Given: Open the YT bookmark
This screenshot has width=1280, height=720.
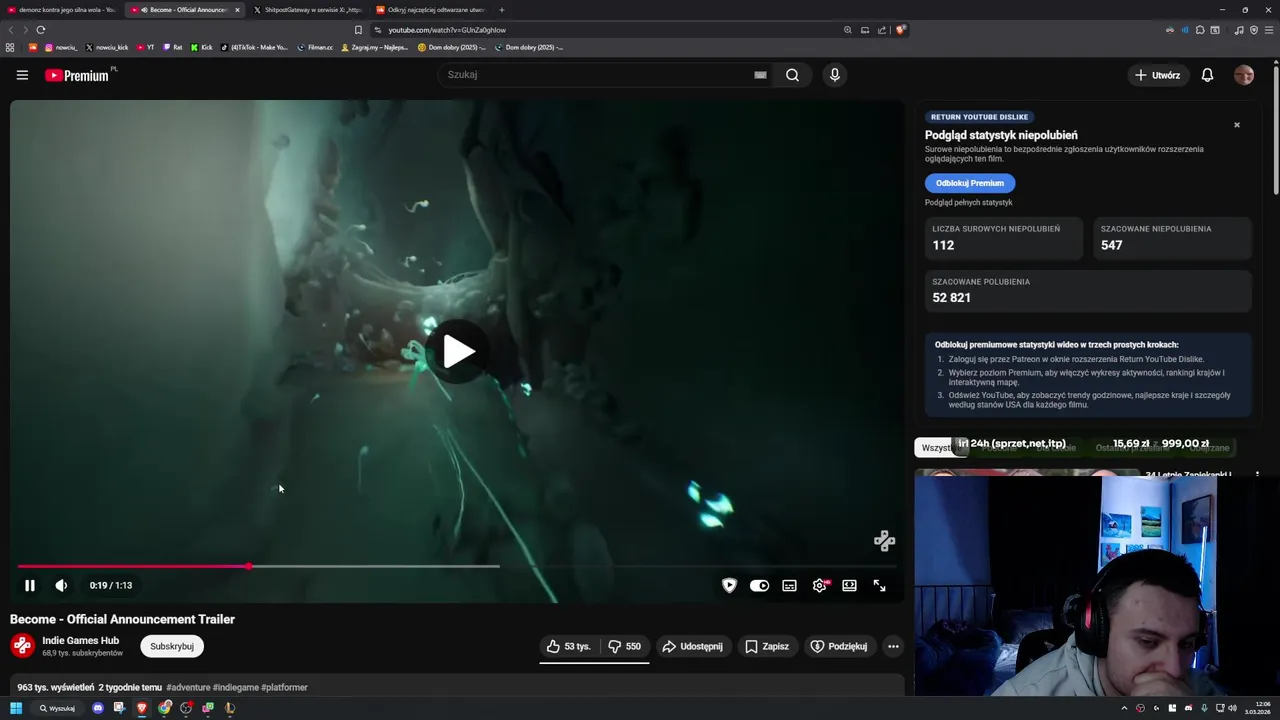Looking at the screenshot, I should (x=145, y=47).
